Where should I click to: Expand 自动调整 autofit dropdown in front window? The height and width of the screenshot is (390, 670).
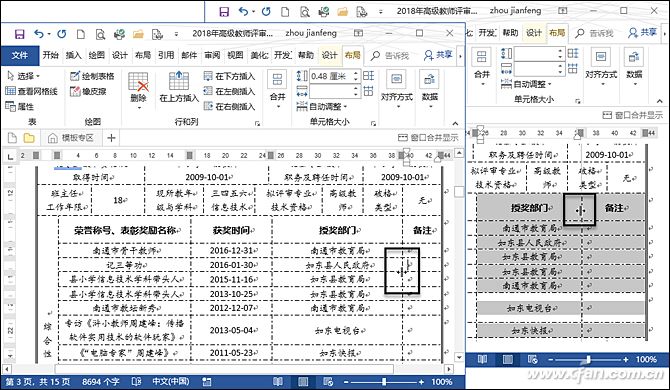(x=322, y=106)
